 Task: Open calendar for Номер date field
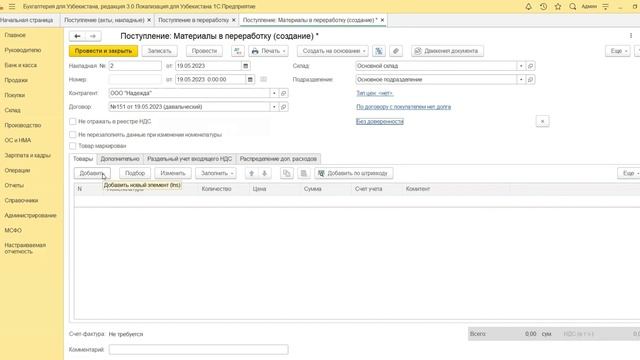250,80
